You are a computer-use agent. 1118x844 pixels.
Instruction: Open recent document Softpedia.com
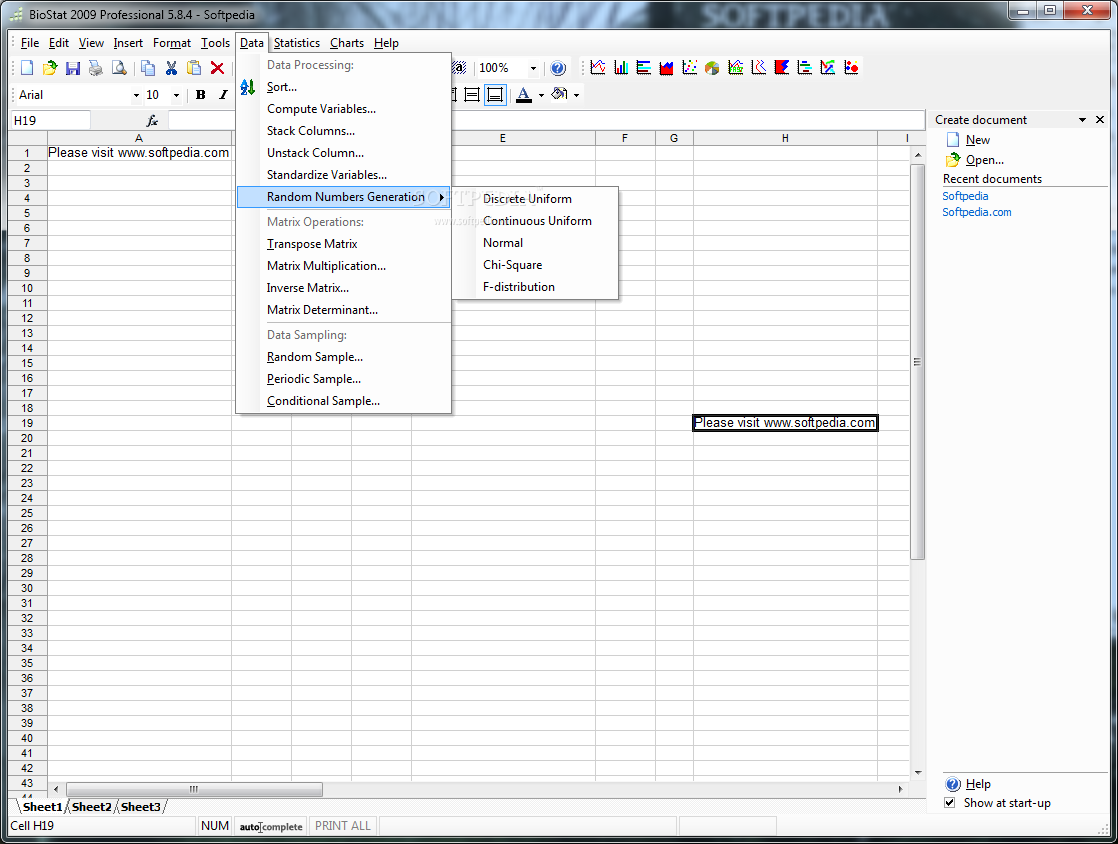(976, 212)
